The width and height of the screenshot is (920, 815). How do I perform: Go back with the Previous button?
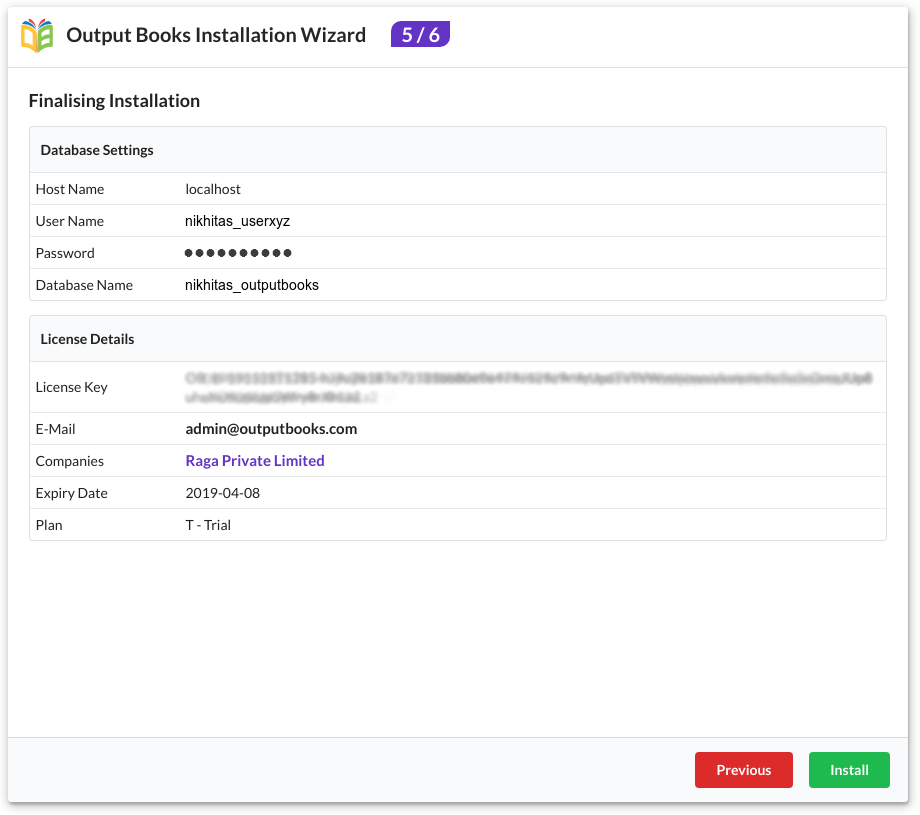click(x=743, y=770)
